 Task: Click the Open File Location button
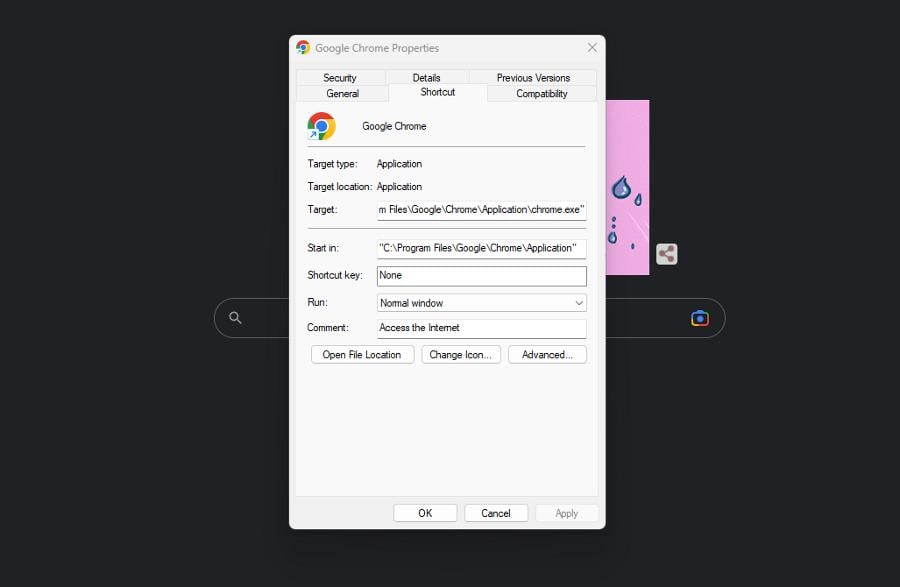coord(362,355)
